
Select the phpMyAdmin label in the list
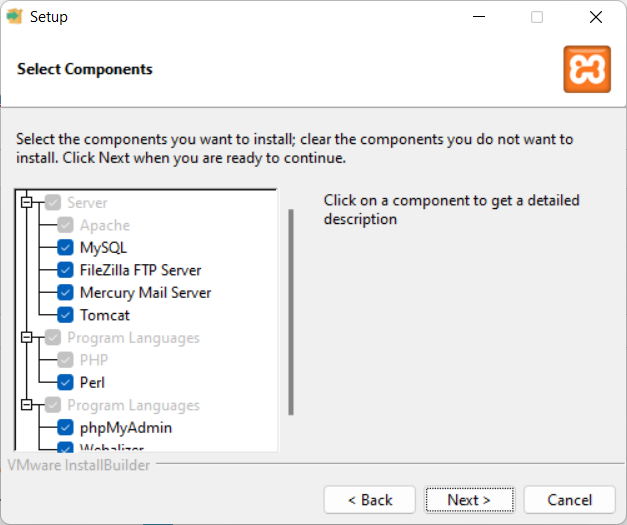[126, 428]
